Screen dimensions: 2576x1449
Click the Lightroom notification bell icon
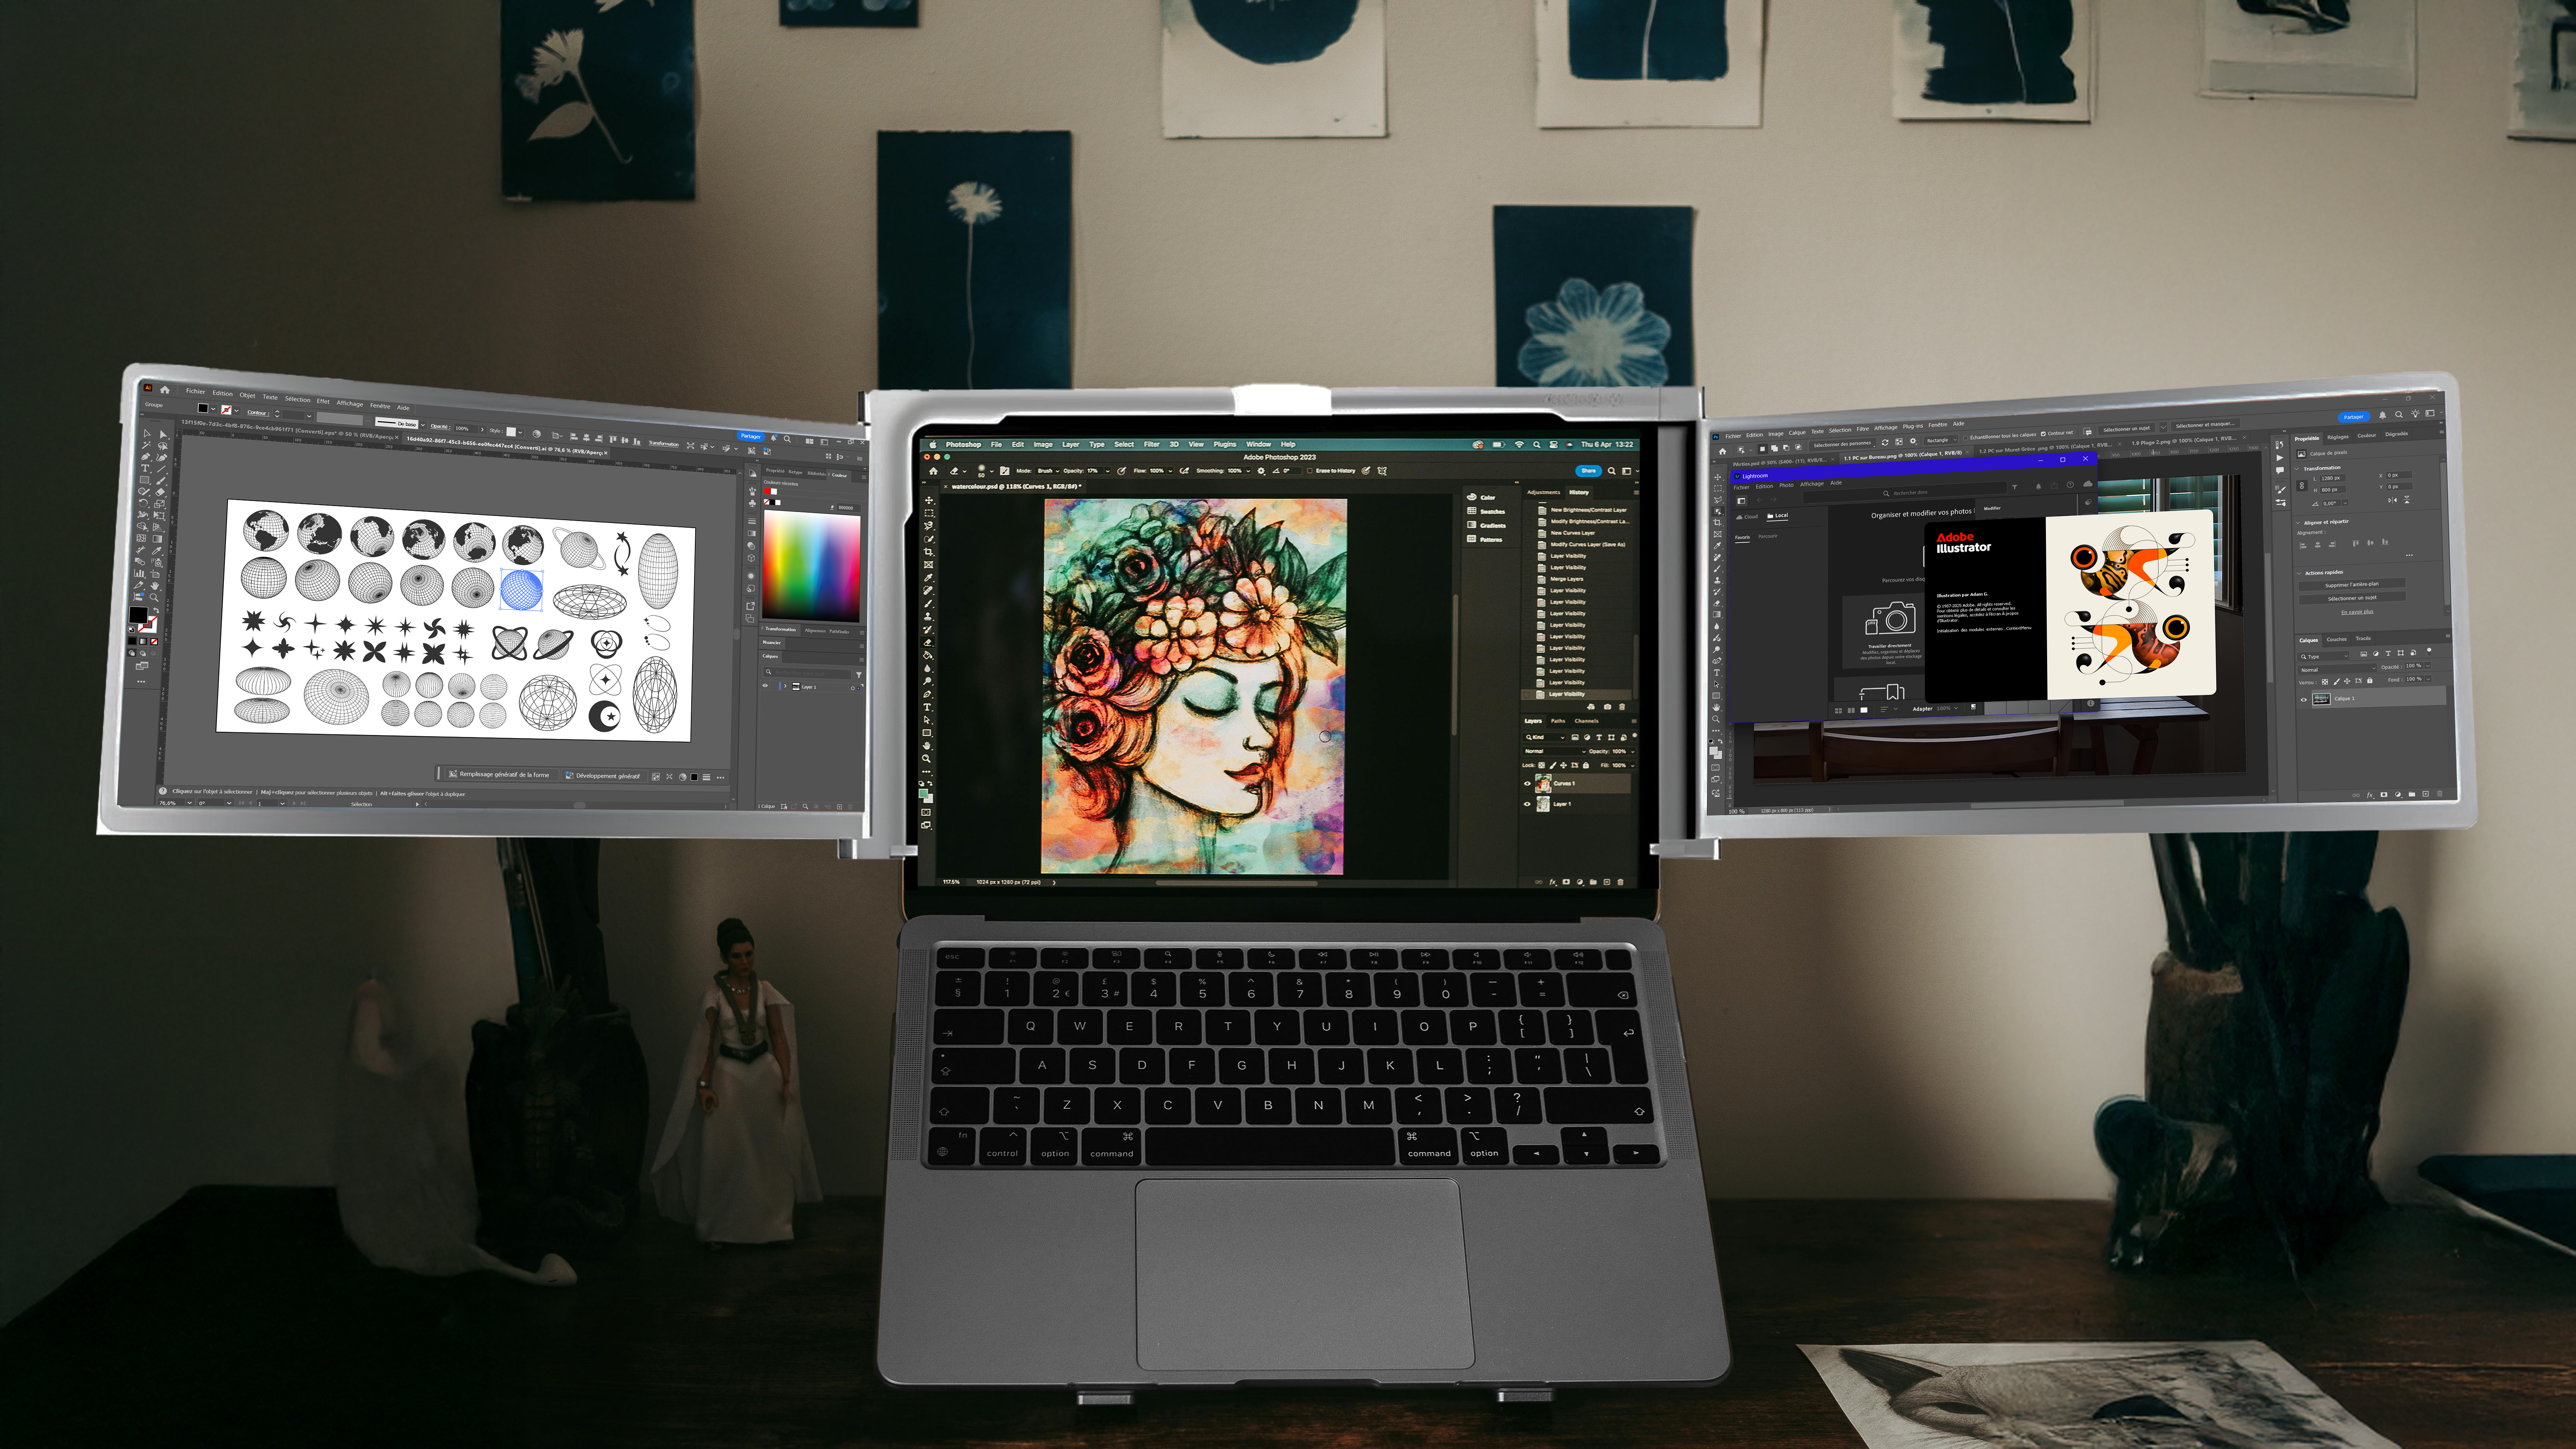2039,487
